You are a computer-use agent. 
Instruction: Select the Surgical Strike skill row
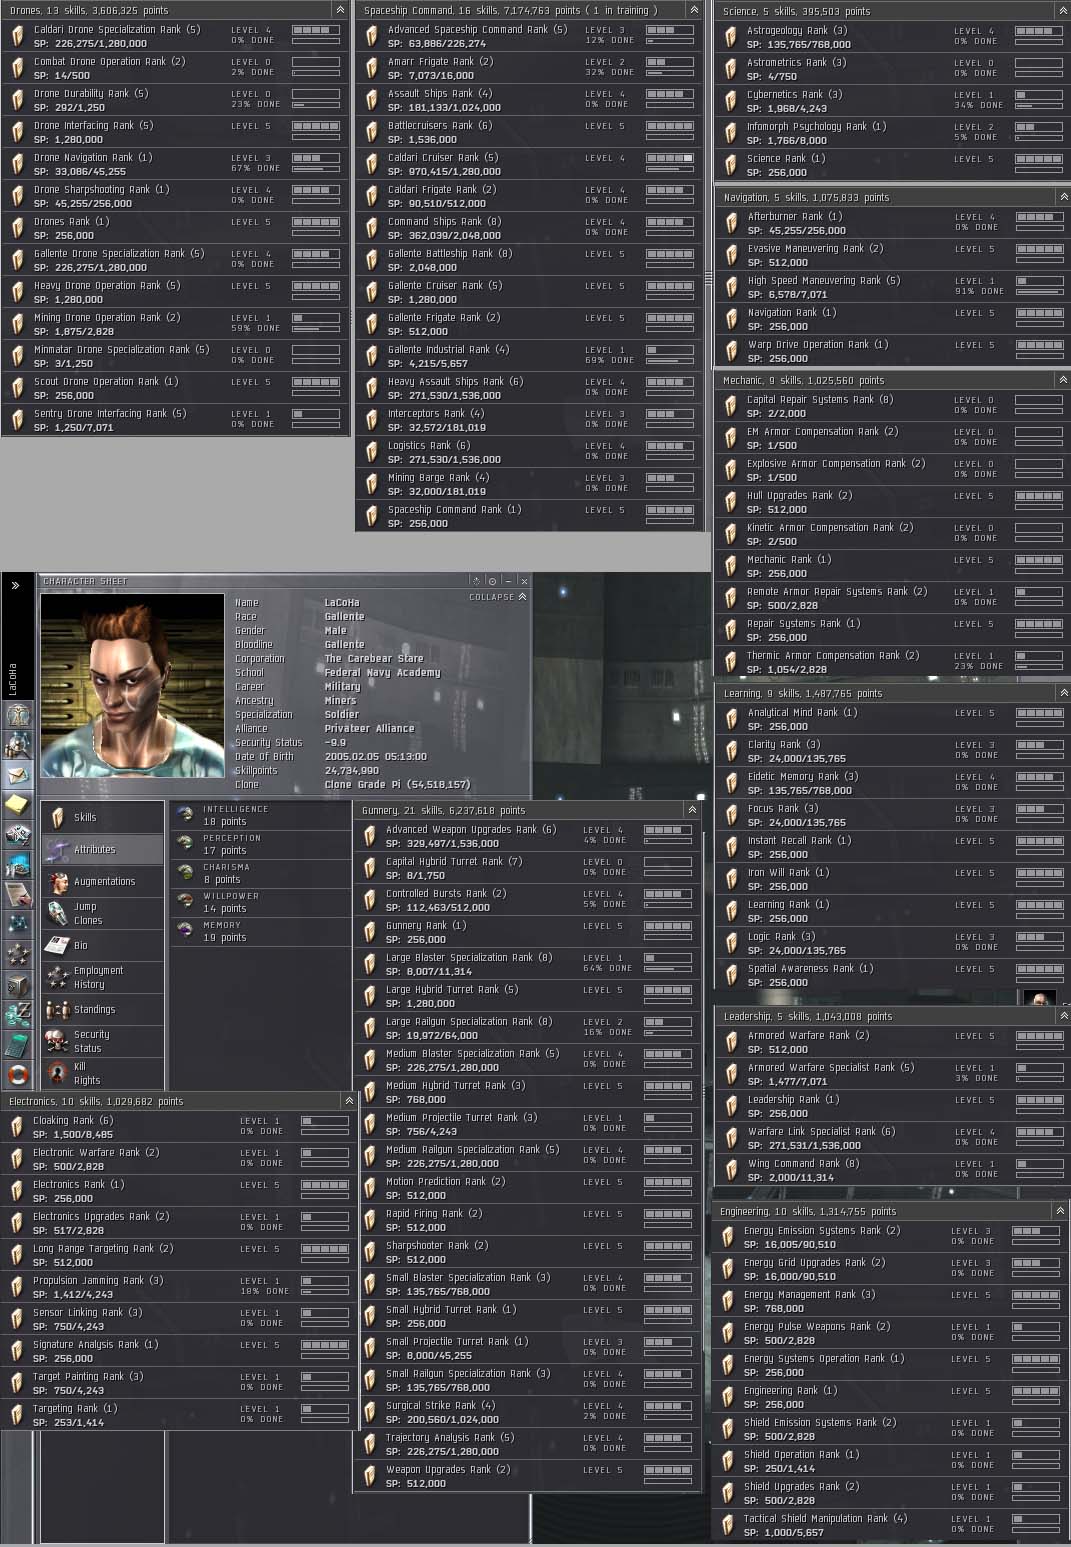click(528, 1412)
